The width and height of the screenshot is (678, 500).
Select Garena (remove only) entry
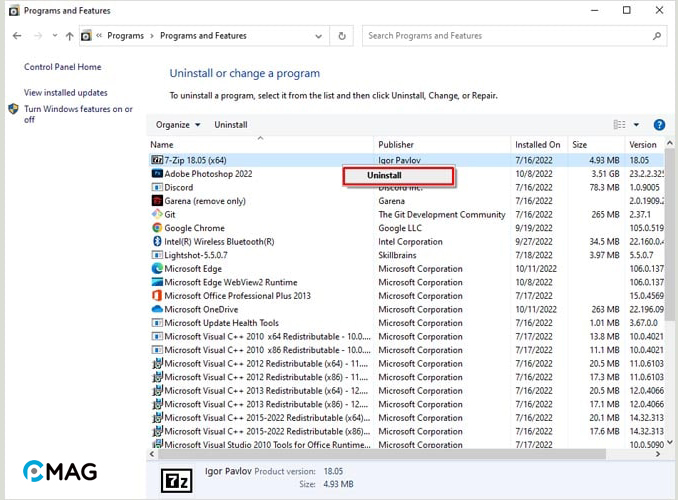click(205, 201)
